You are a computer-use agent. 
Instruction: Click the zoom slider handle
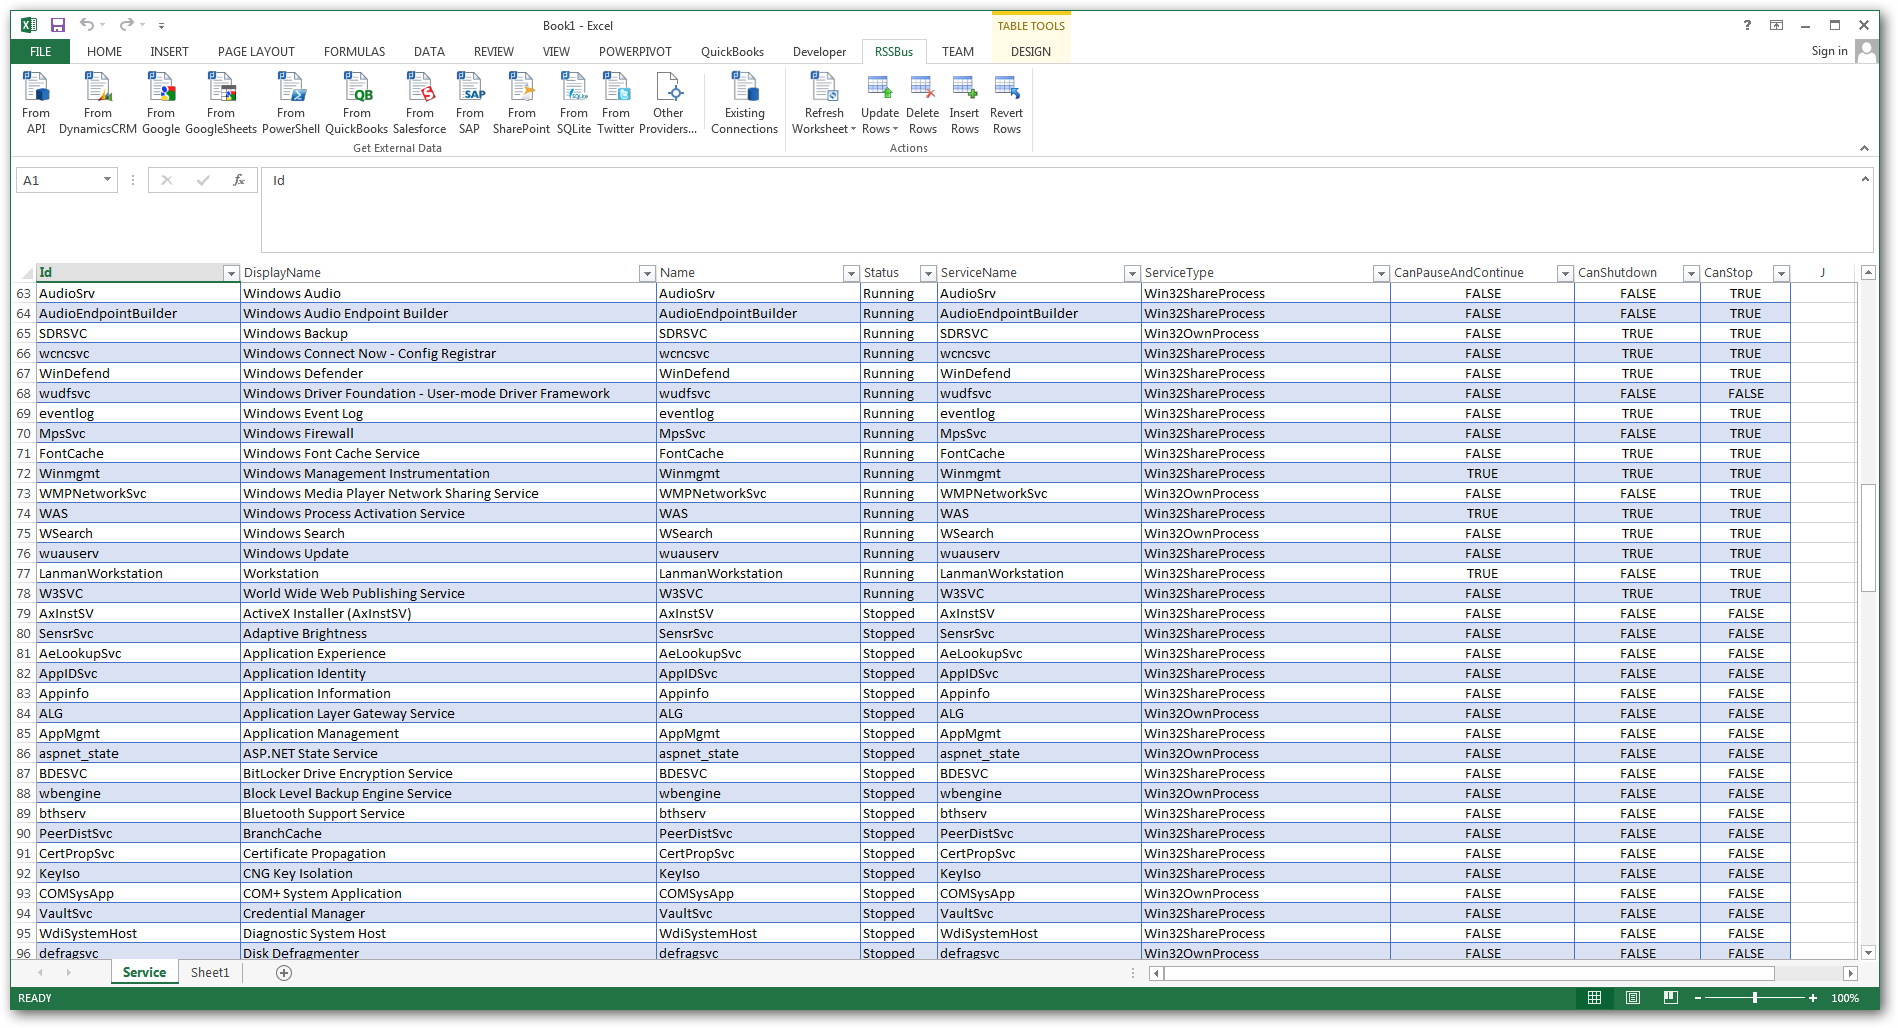[1755, 998]
